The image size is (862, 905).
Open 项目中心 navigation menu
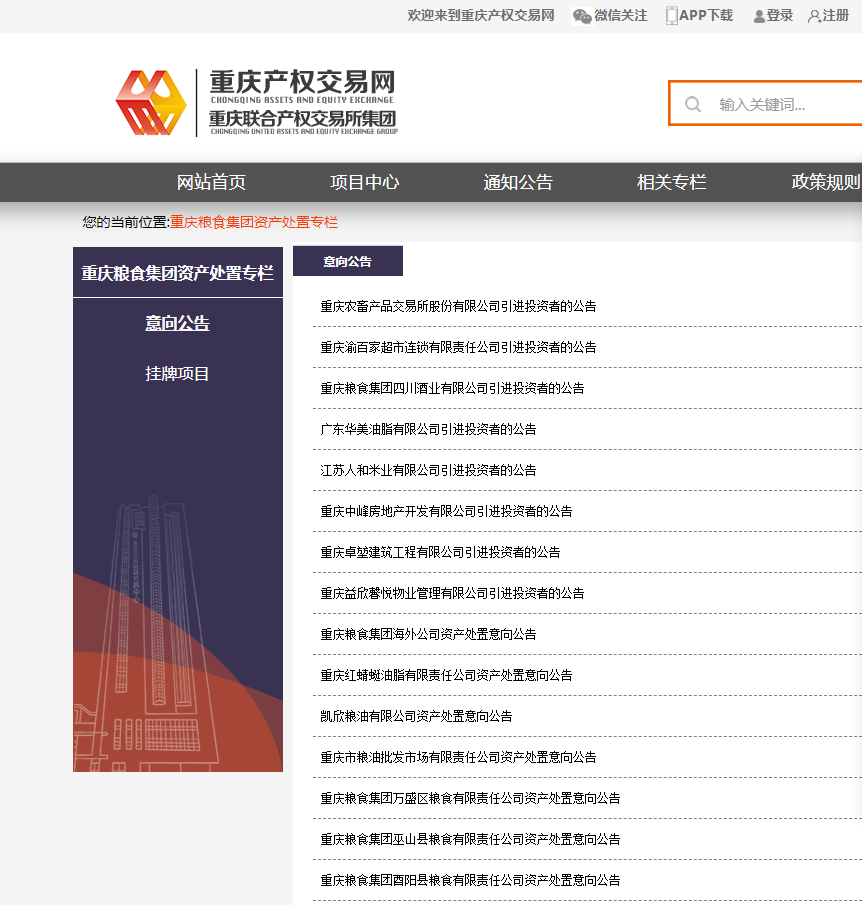pyautogui.click(x=364, y=182)
